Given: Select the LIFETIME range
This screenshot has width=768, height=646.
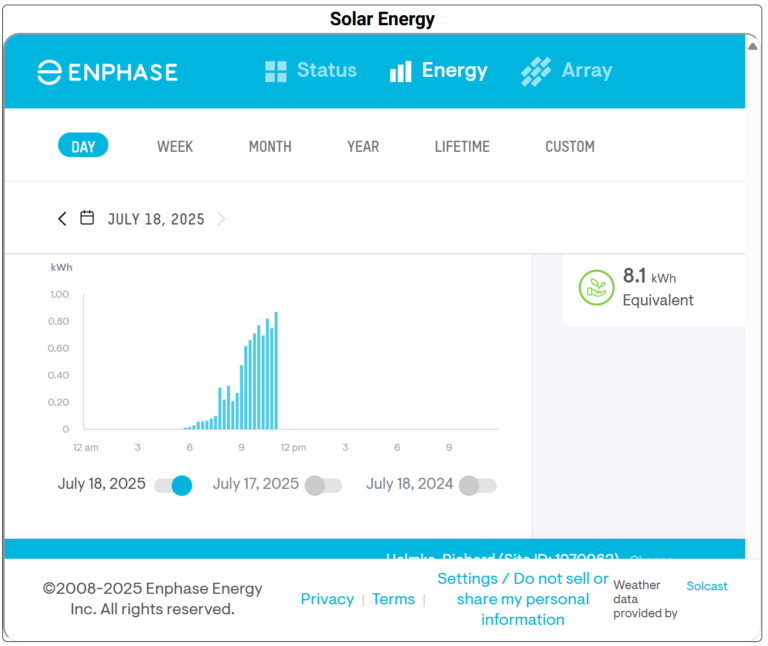Looking at the screenshot, I should point(462,146).
